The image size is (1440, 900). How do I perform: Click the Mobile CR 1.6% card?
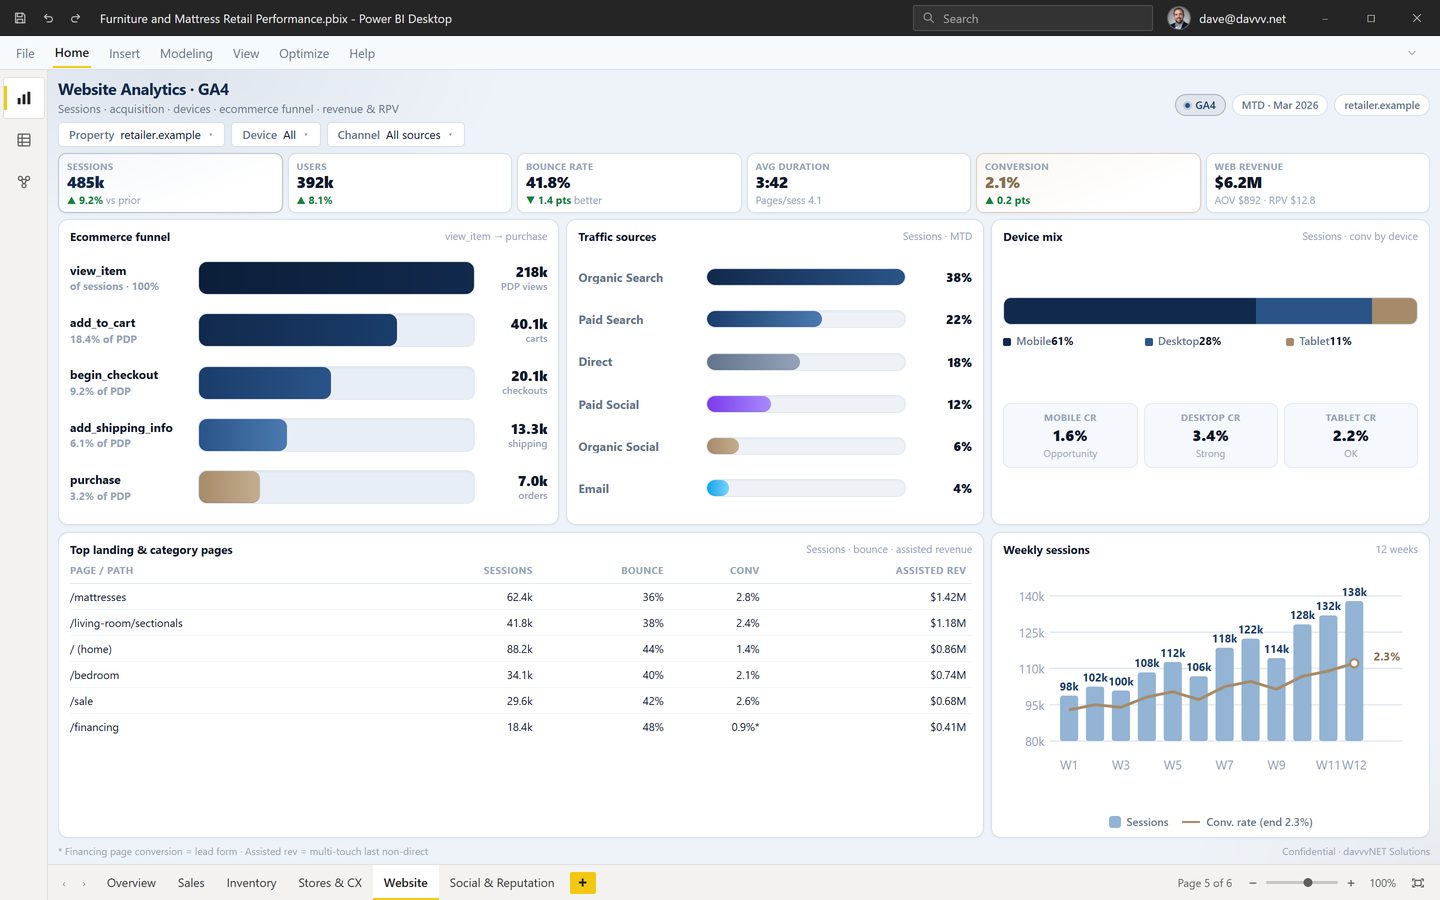tap(1070, 435)
